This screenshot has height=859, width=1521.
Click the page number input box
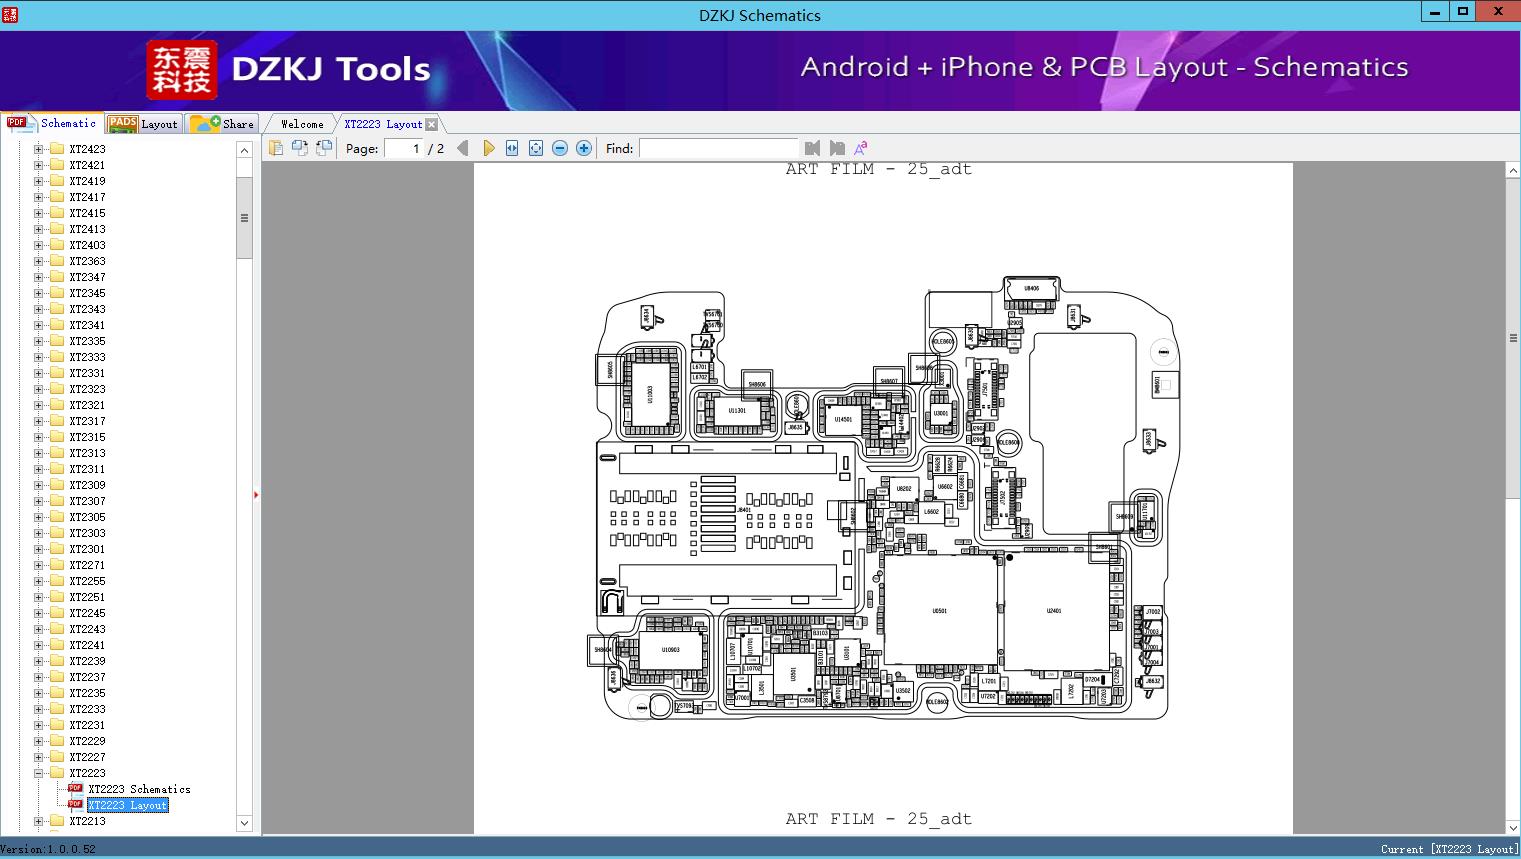tap(404, 148)
